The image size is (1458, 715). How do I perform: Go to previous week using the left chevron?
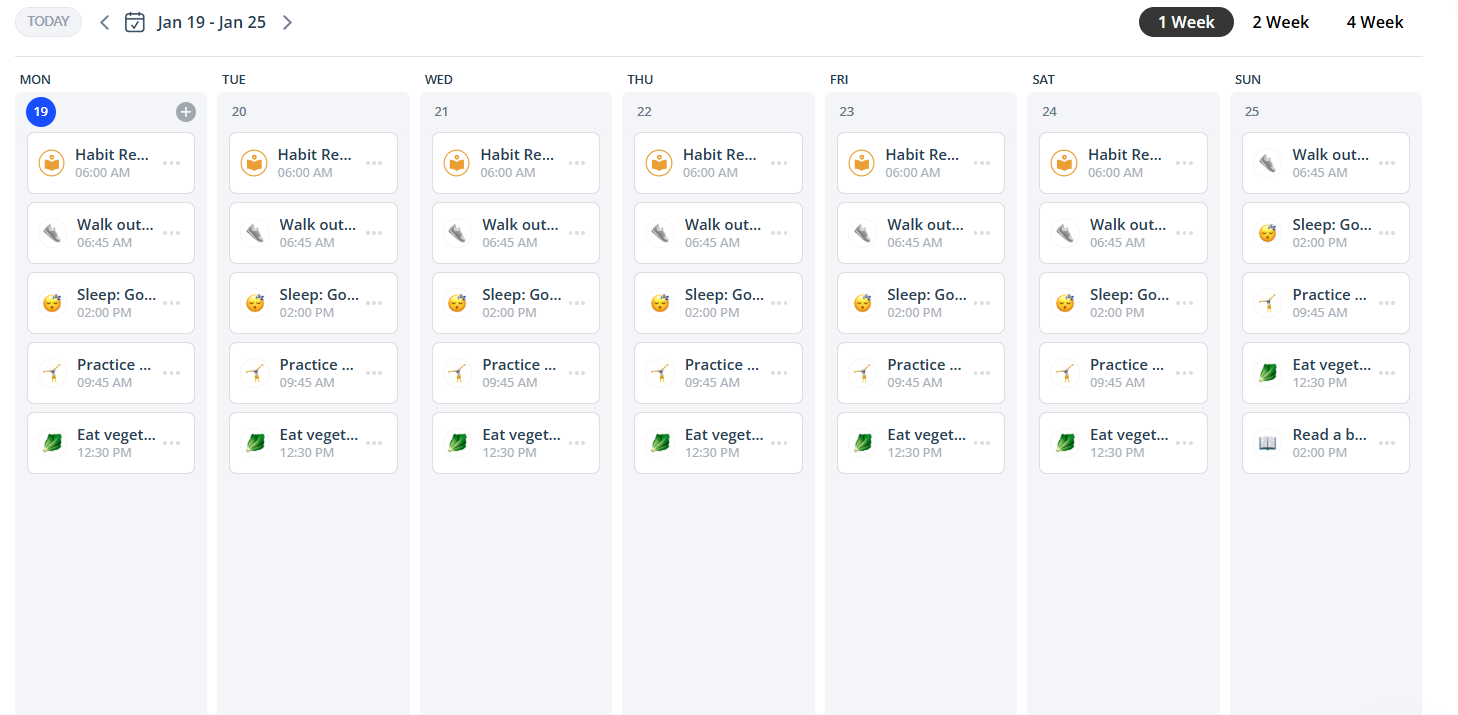(x=104, y=21)
